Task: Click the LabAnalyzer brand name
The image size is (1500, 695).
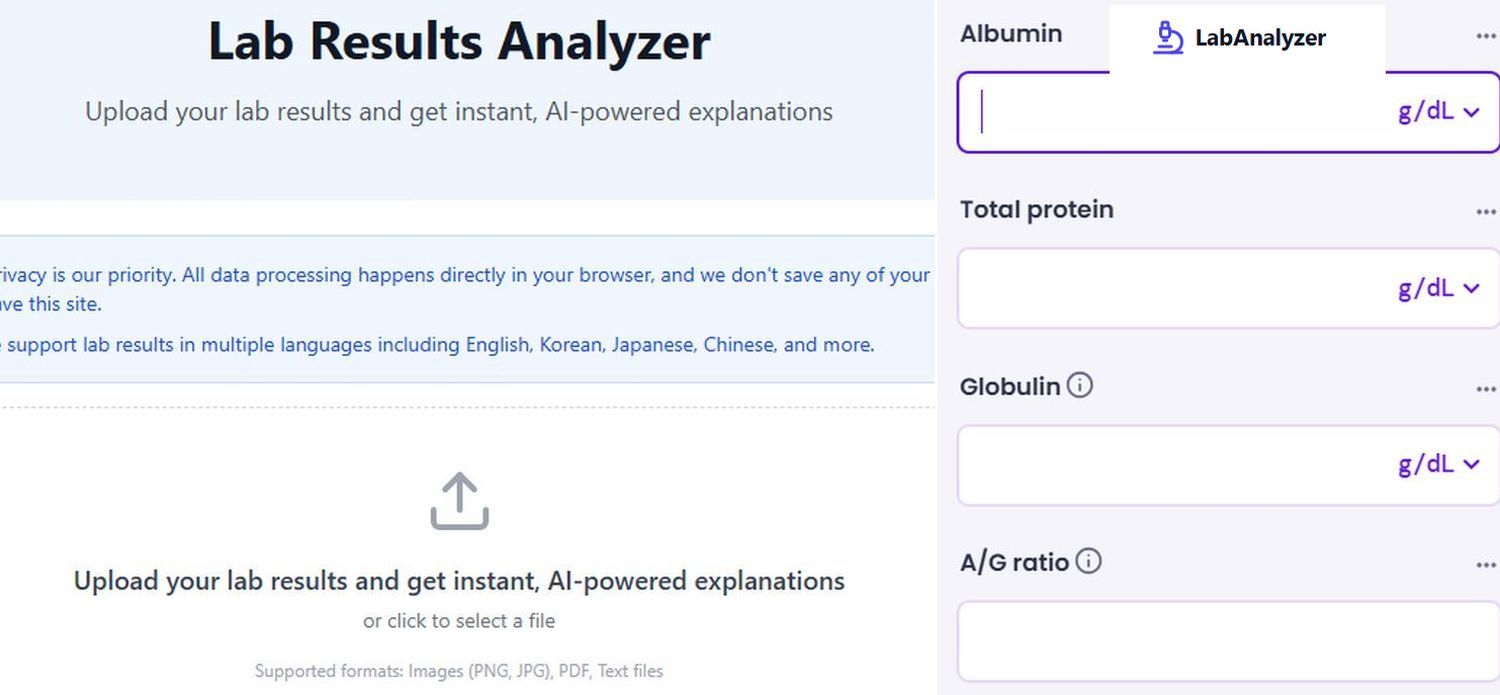Action: (1260, 38)
